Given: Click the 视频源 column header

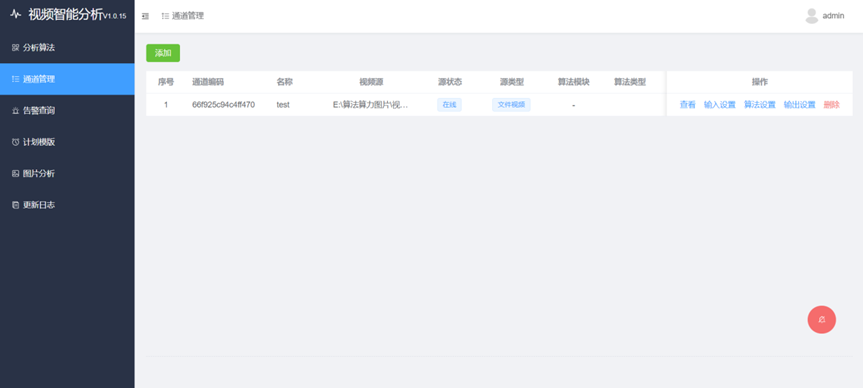Looking at the screenshot, I should tap(371, 82).
